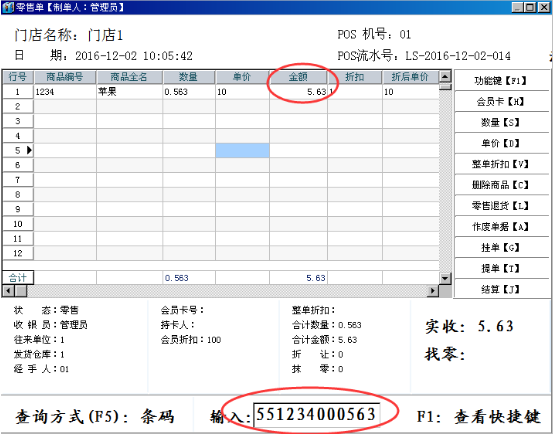Choose 挂单【G】 button
This screenshot has height=434, width=553.
502,247
